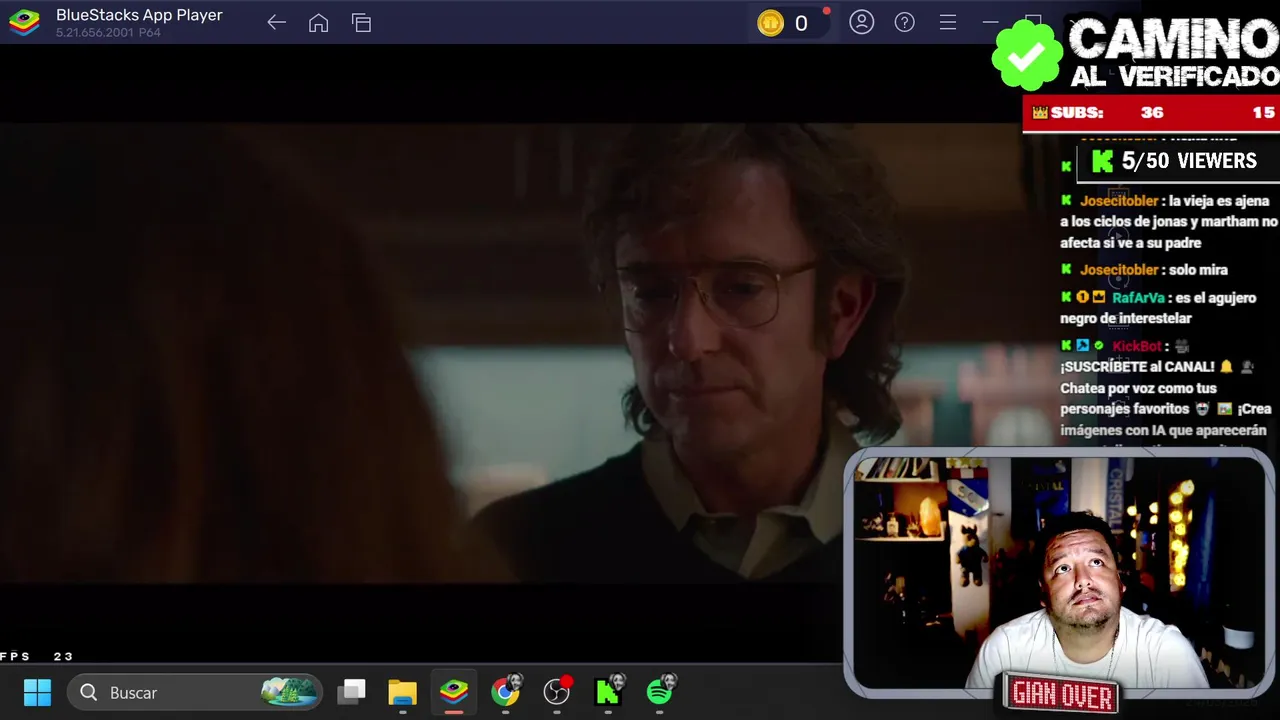Click the 'agujero negro de interestelar' message

[1158, 308]
